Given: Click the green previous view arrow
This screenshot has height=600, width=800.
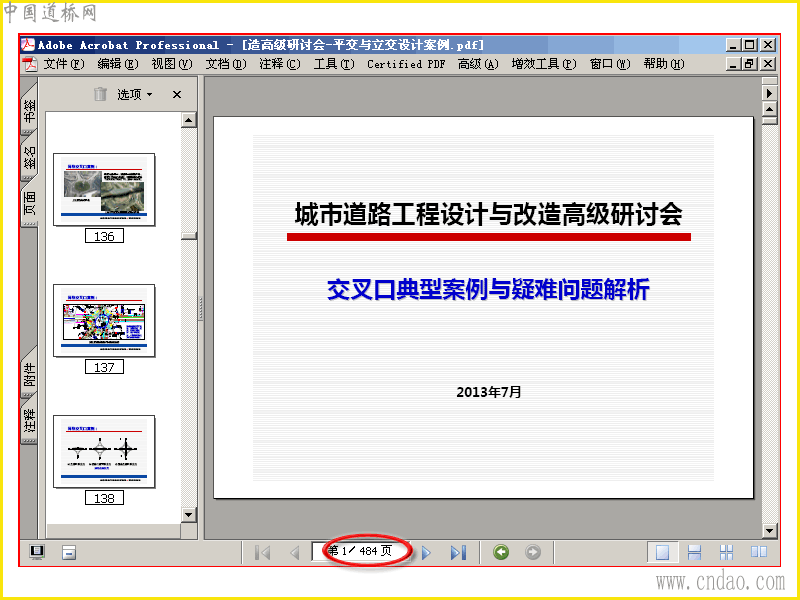Looking at the screenshot, I should coord(501,552).
